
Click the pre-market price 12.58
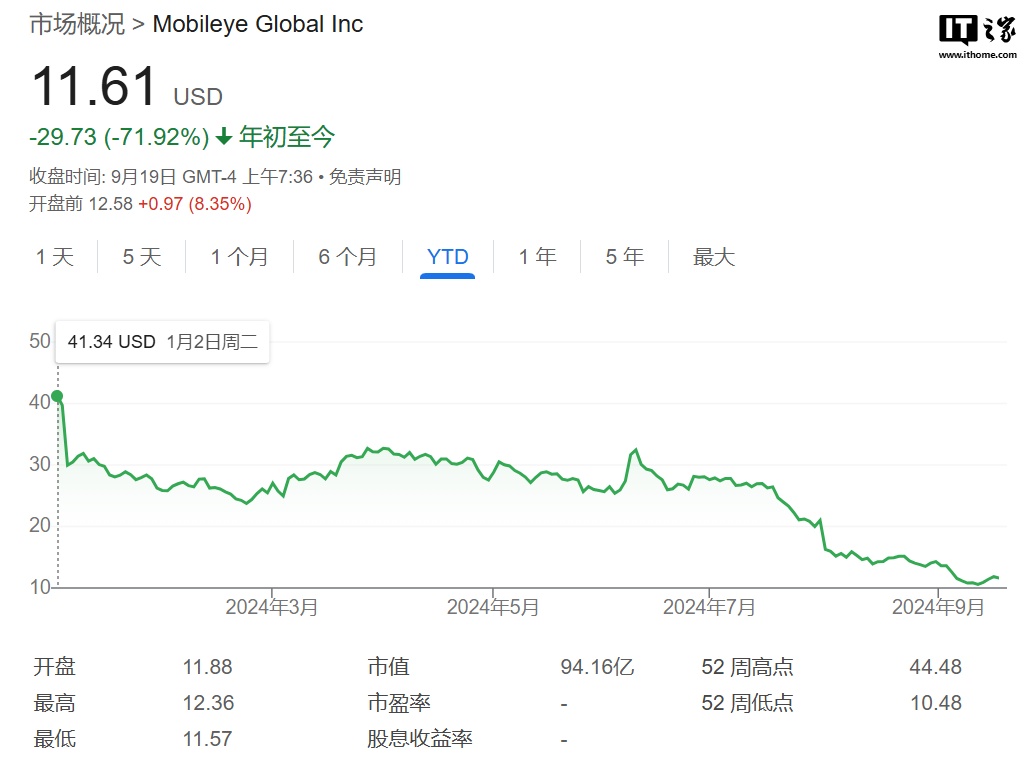pos(111,204)
